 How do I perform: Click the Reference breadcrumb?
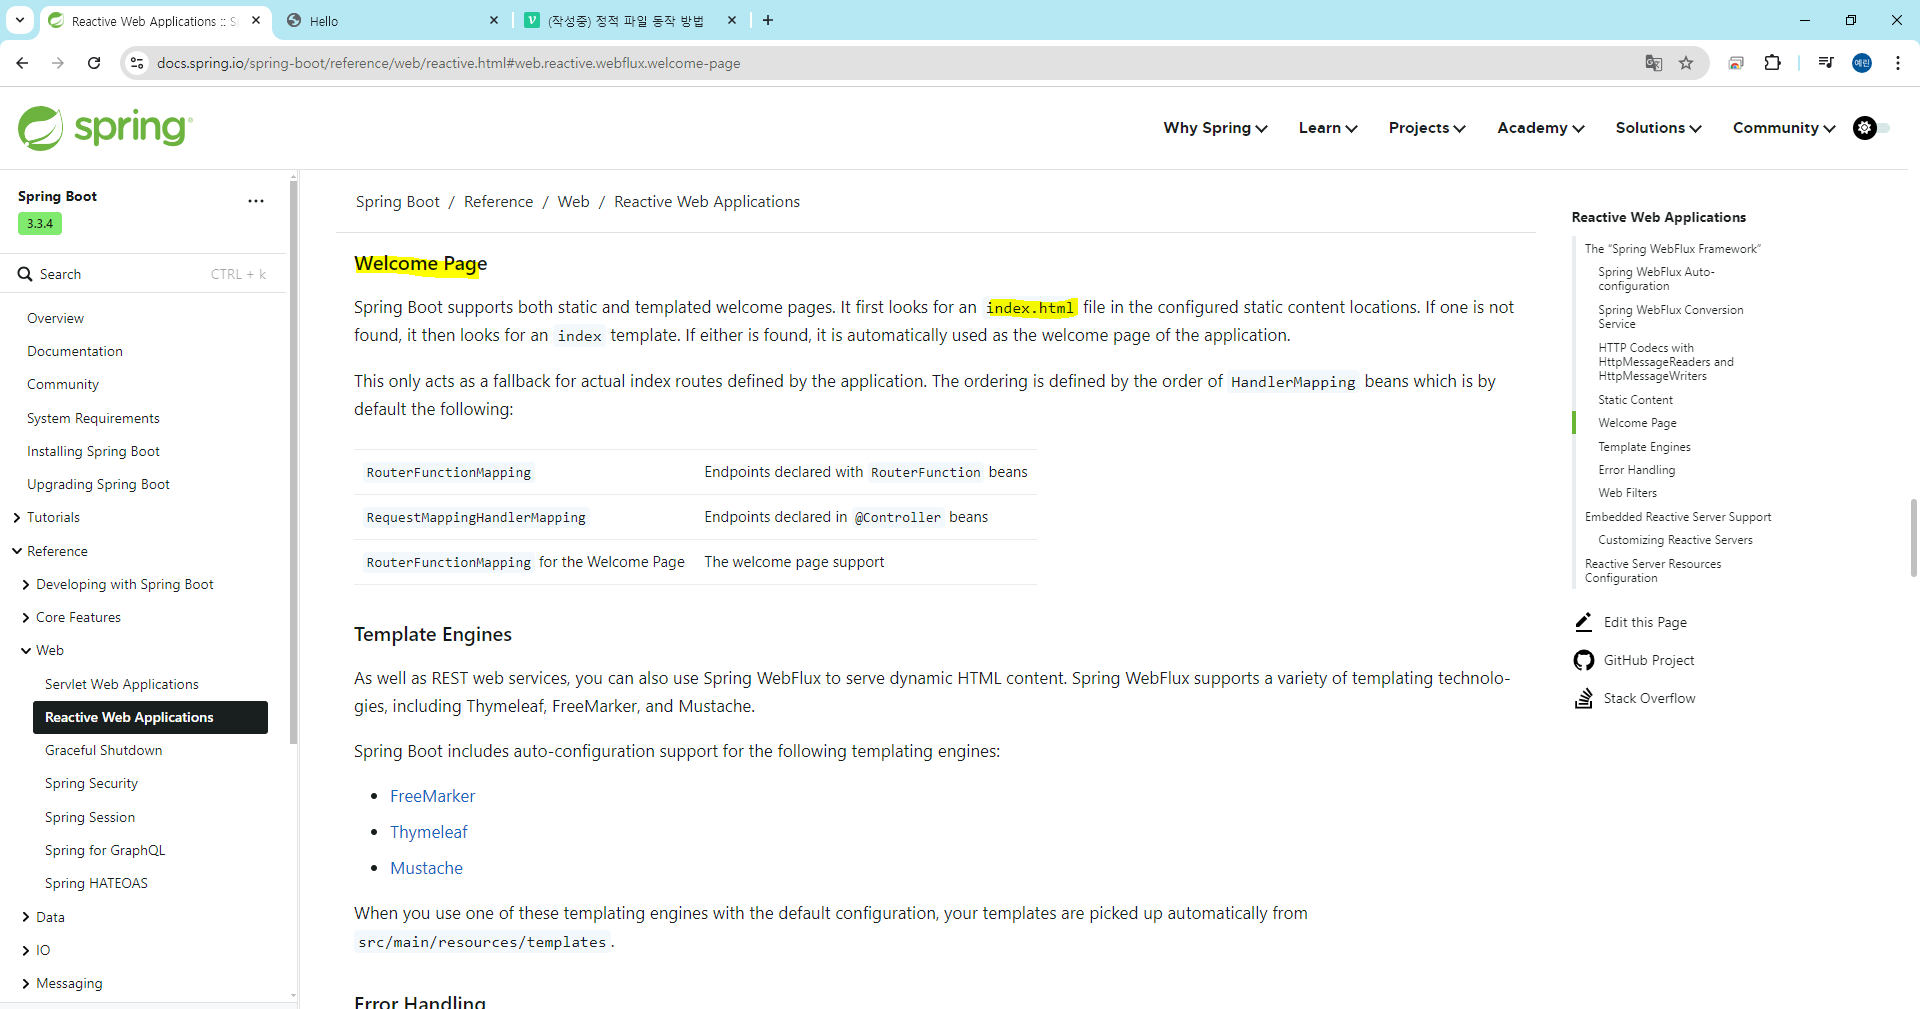tap(498, 202)
